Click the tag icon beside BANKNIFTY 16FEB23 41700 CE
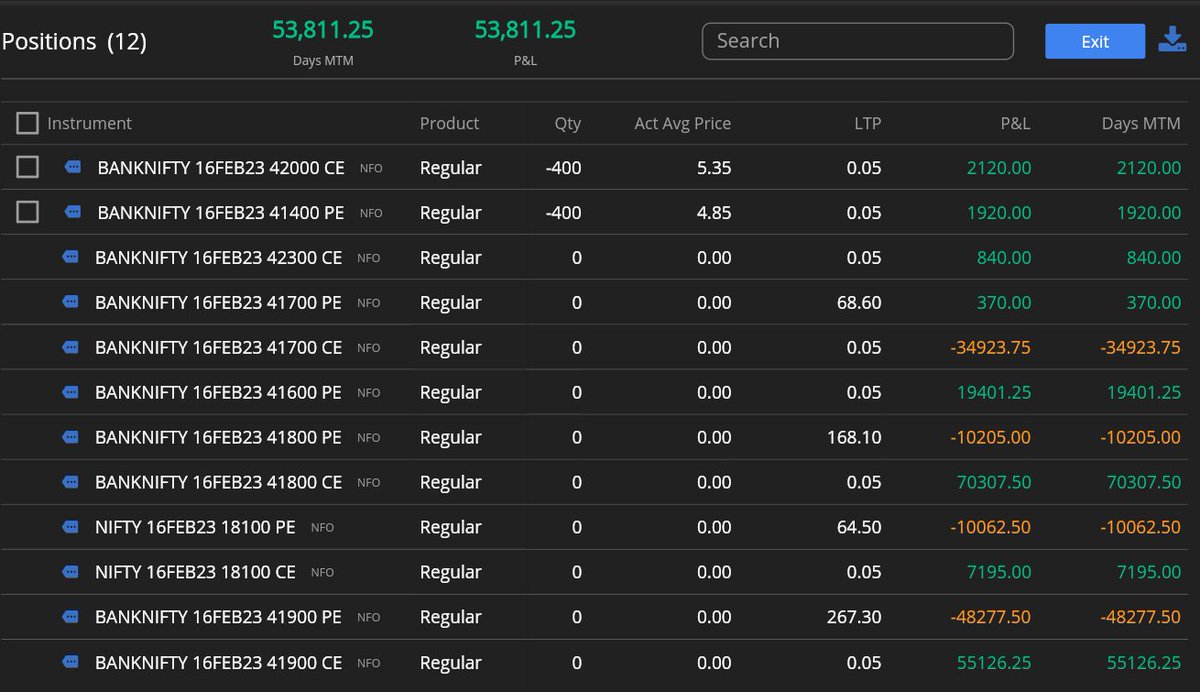 (71, 347)
